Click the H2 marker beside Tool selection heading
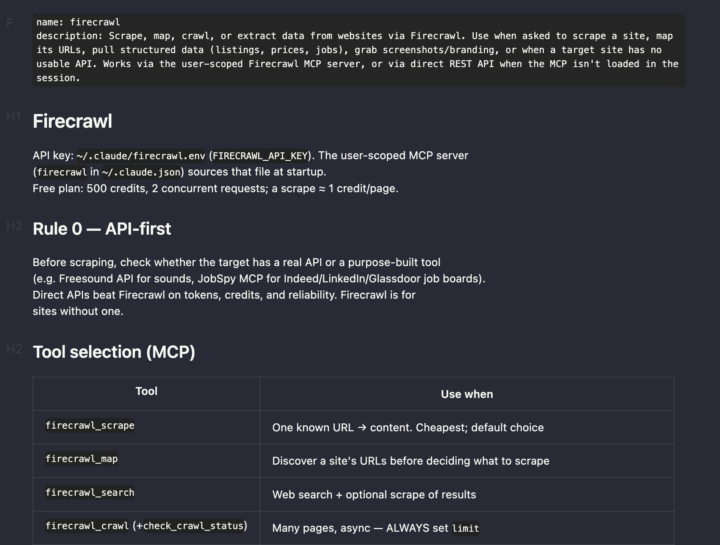Image resolution: width=720 pixels, height=545 pixels. click(x=14, y=349)
